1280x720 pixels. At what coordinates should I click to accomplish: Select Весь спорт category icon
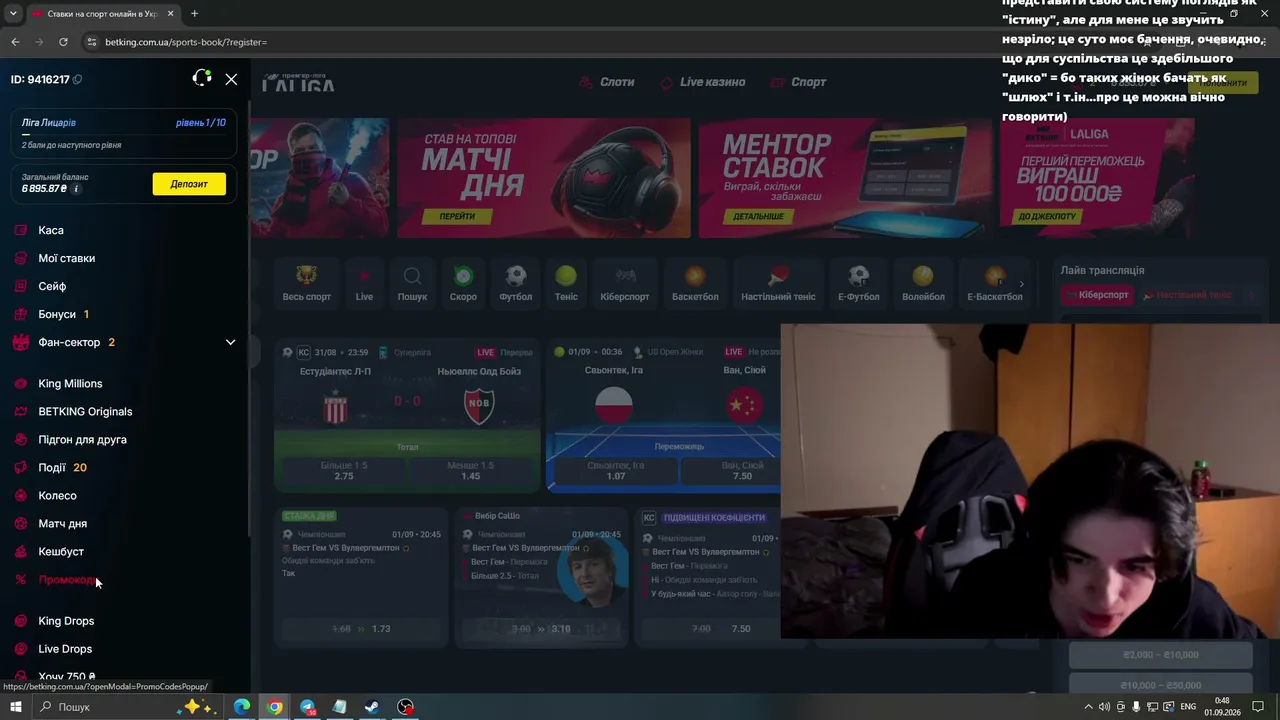[x=306, y=282]
